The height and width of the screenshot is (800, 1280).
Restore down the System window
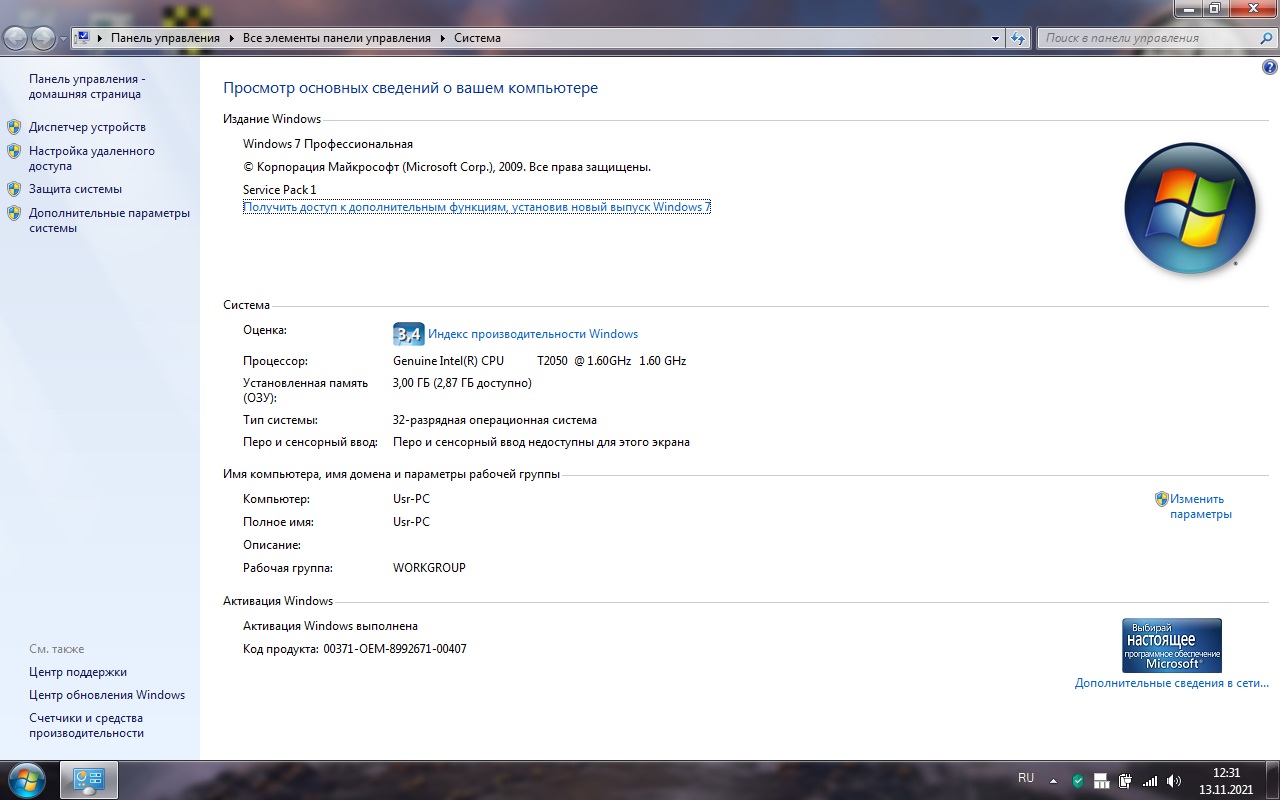click(1214, 8)
